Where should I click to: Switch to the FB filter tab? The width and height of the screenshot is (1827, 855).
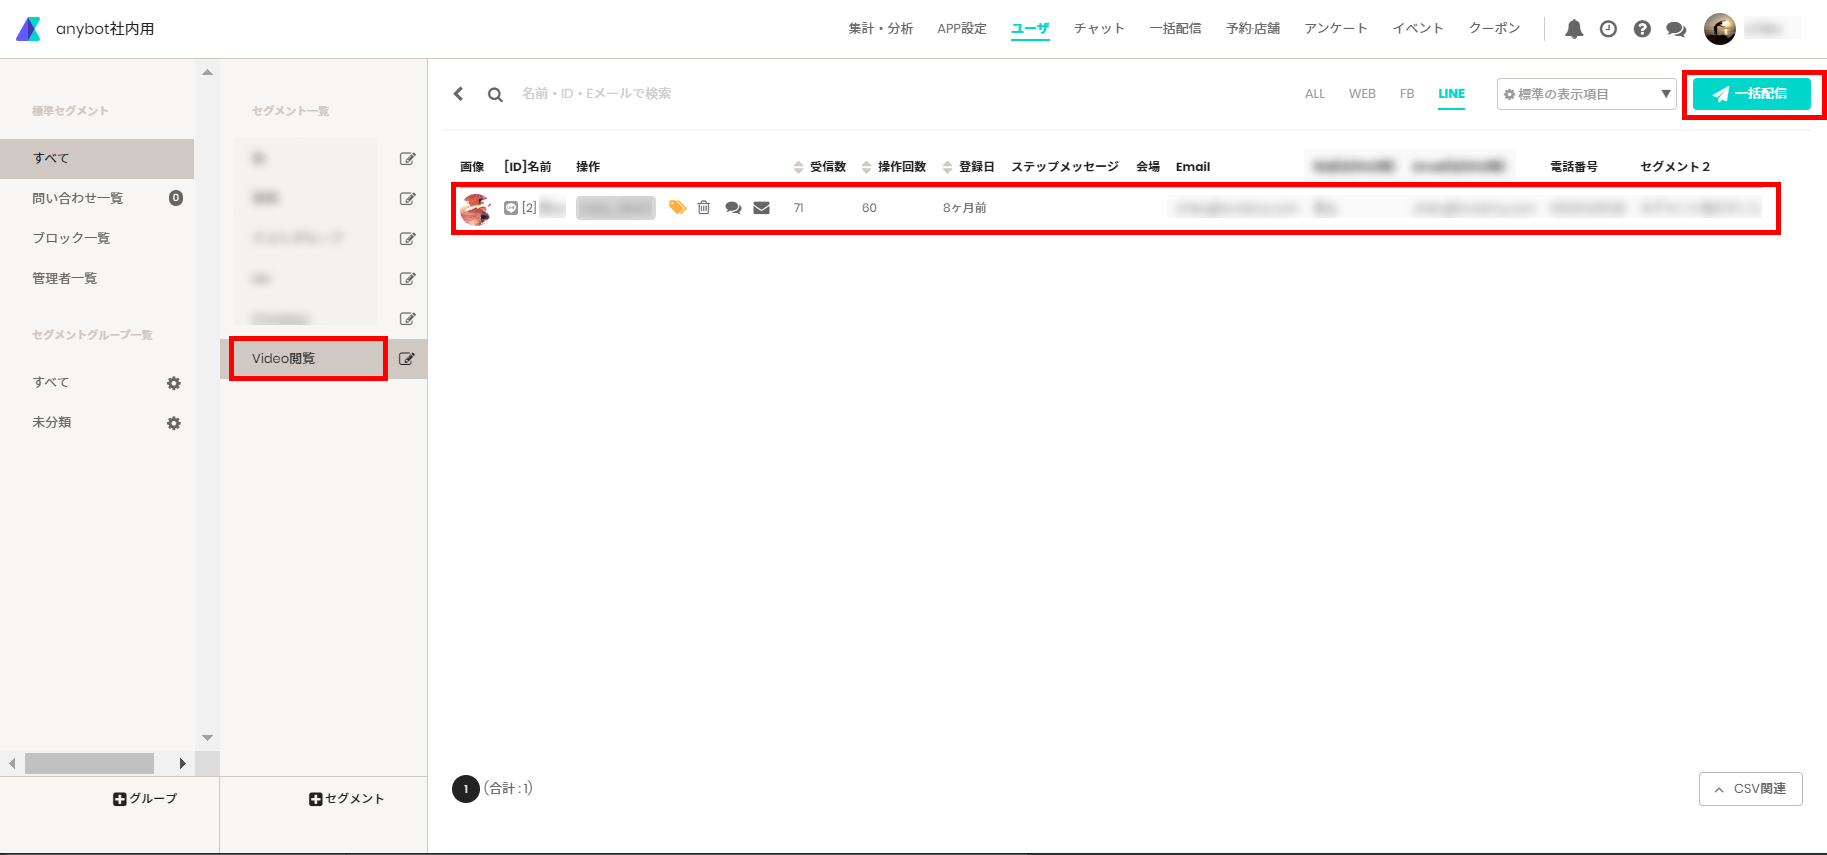(1407, 94)
